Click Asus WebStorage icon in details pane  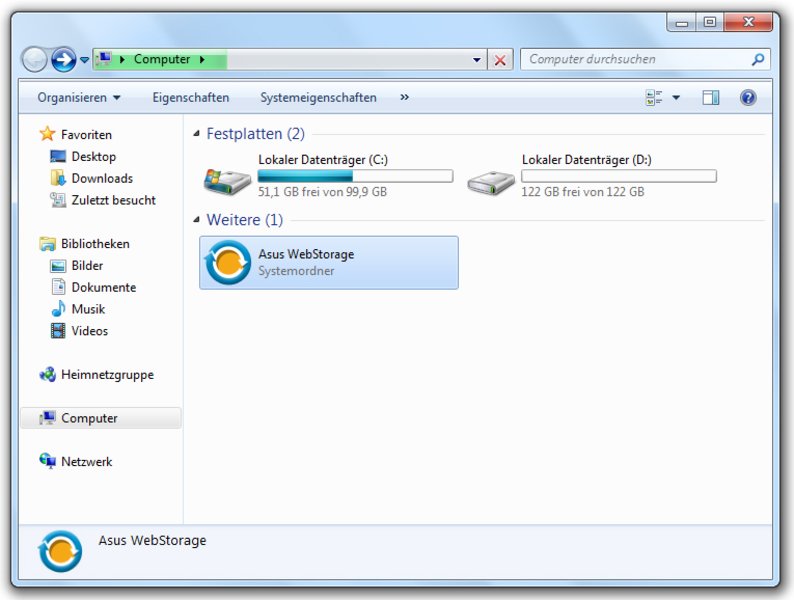click(x=60, y=551)
